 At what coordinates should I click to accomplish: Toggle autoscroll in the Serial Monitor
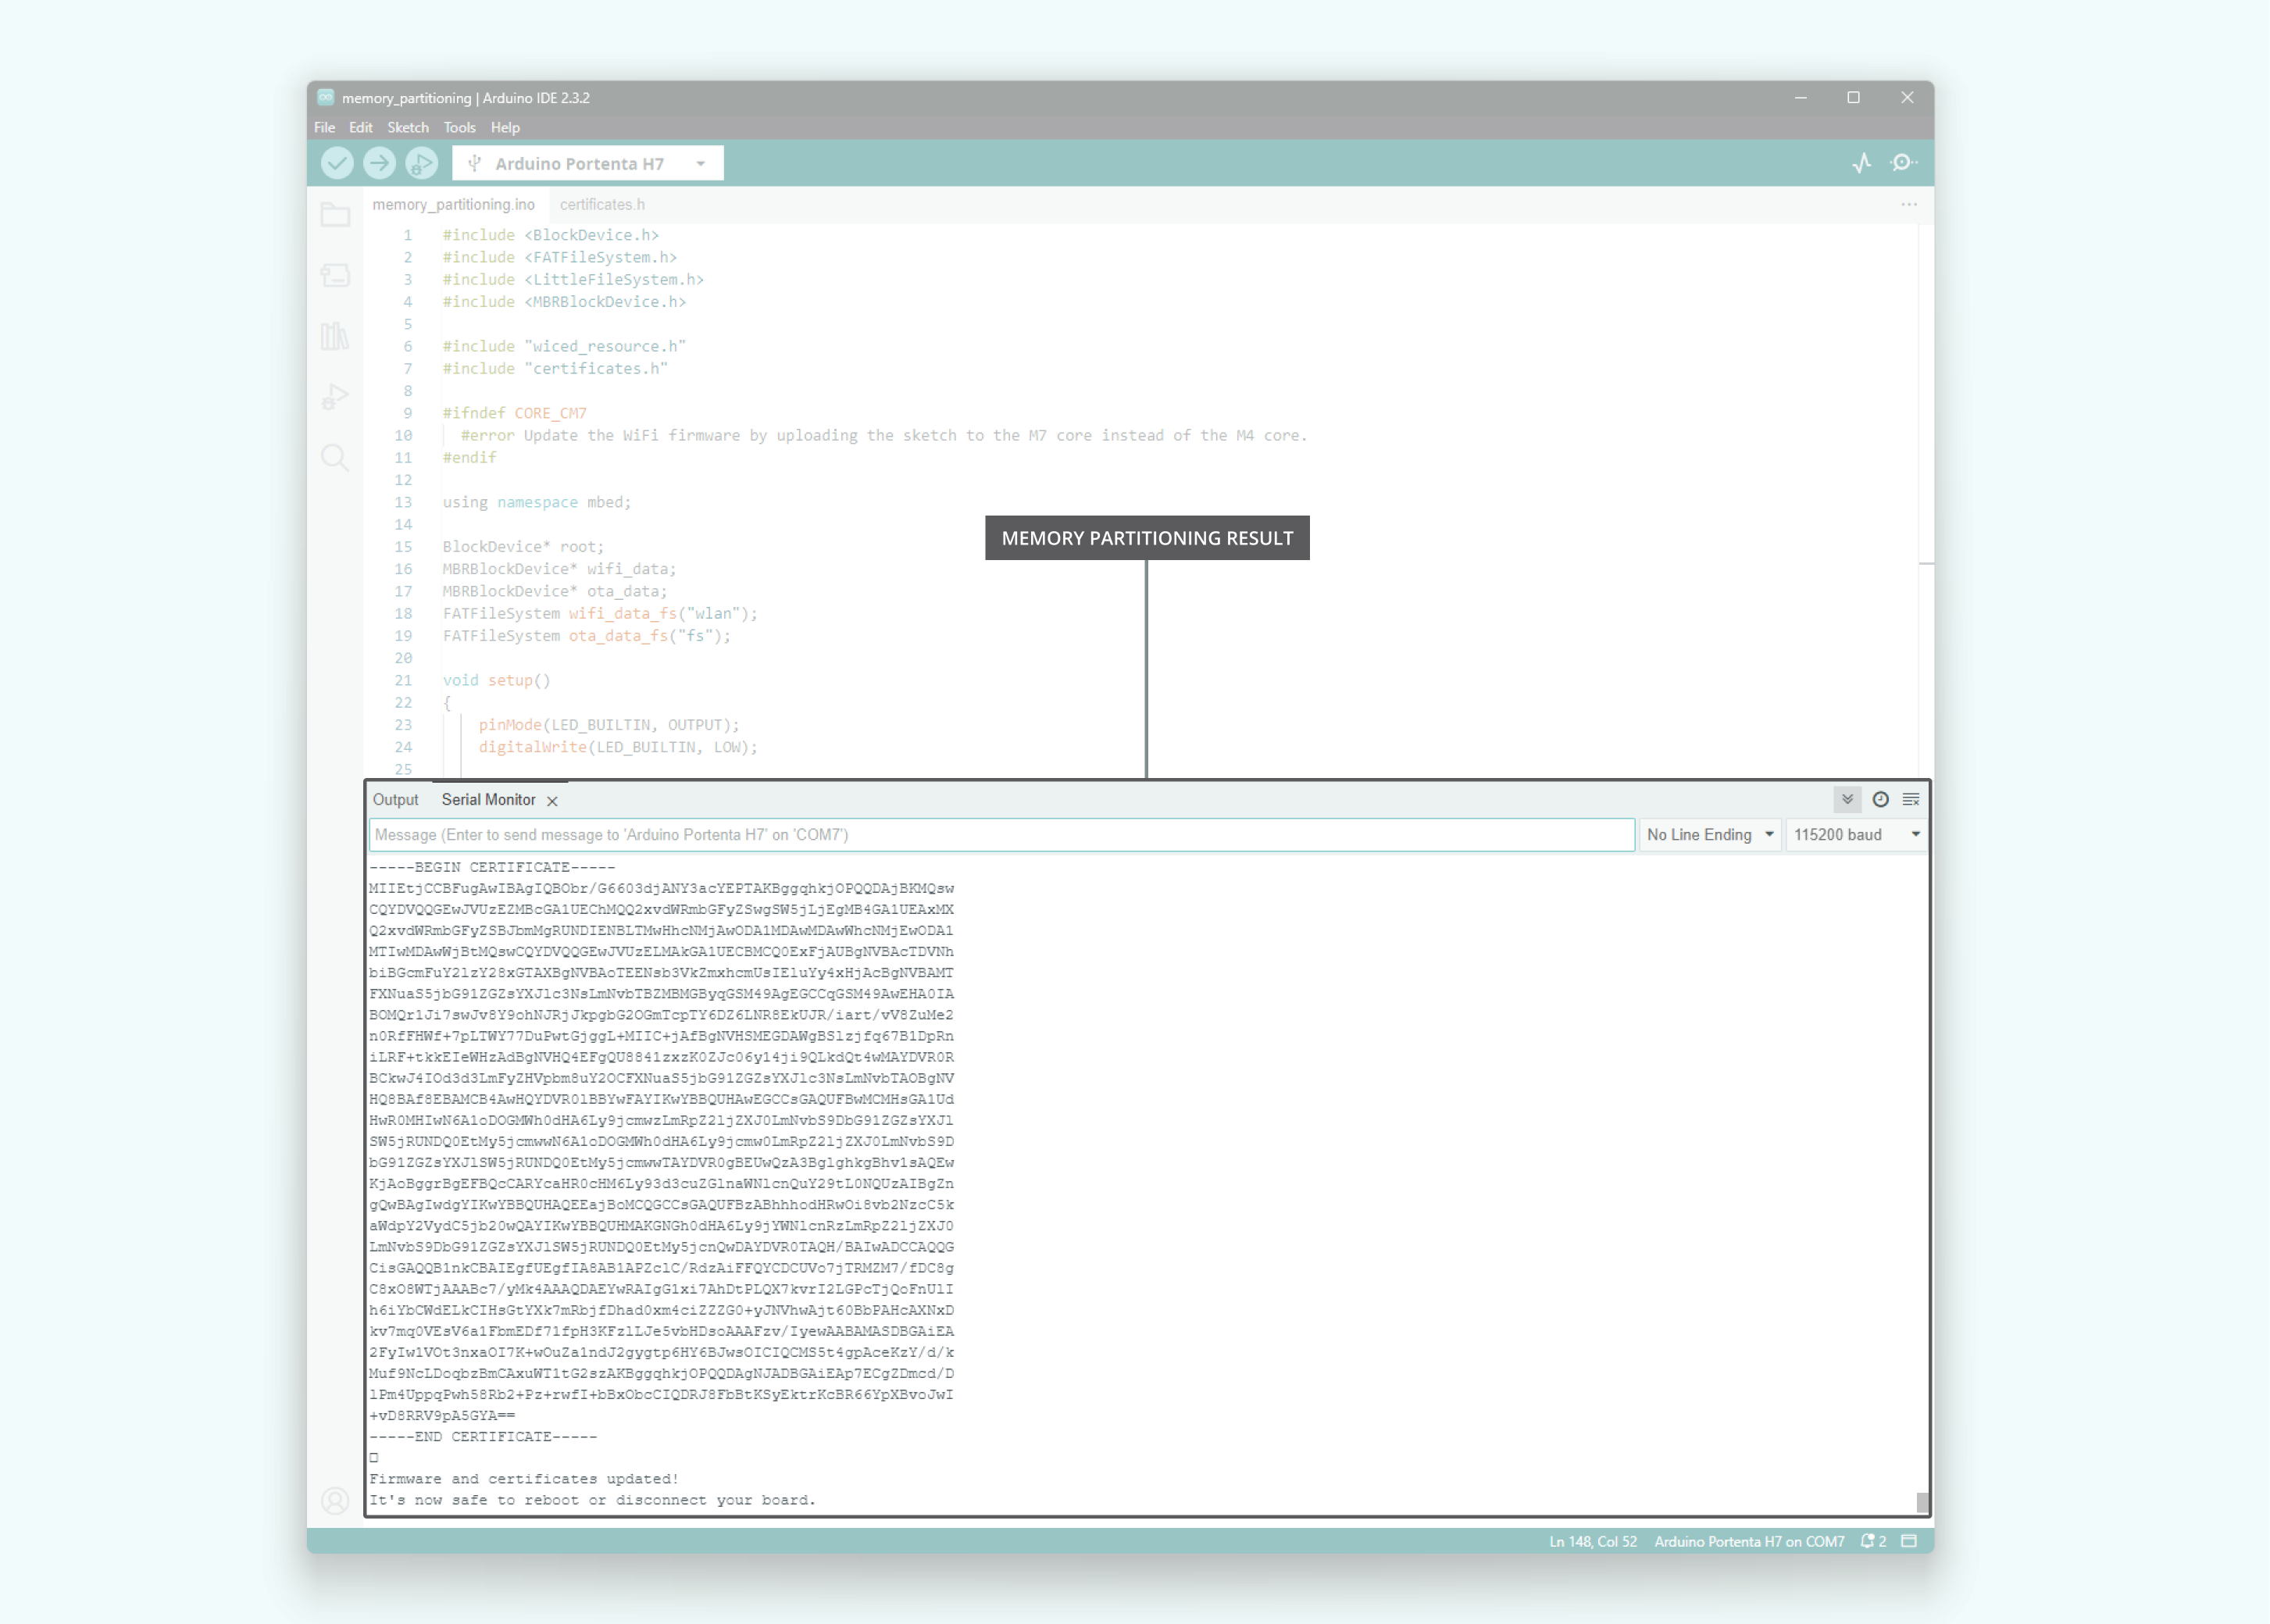pos(1847,799)
